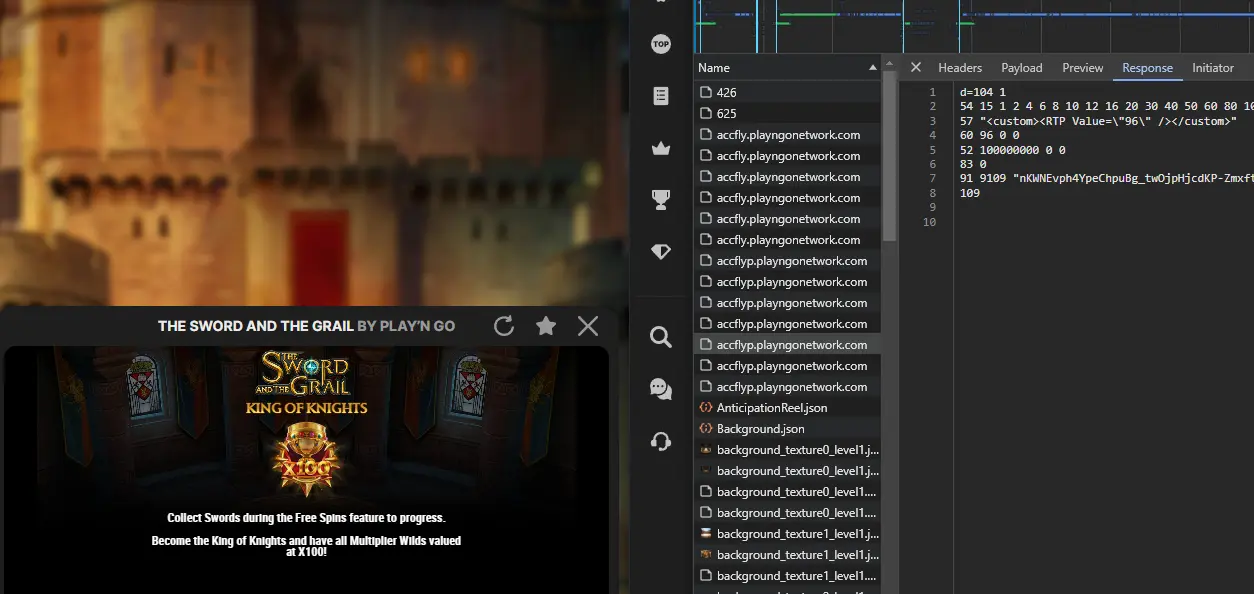Screen dimensions: 1254x594
Task: Click response line "109"
Action: (x=969, y=193)
